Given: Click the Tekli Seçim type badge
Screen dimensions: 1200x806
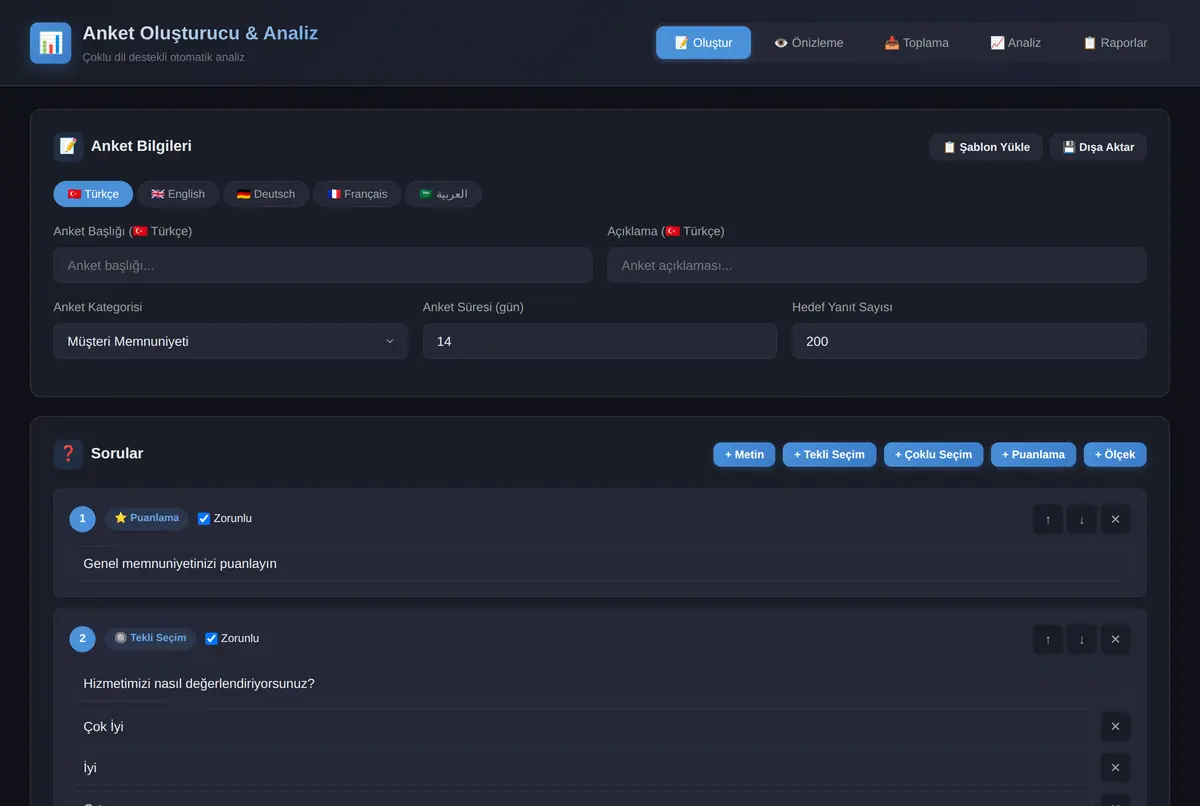Looking at the screenshot, I should pyautogui.click(x=150, y=638).
